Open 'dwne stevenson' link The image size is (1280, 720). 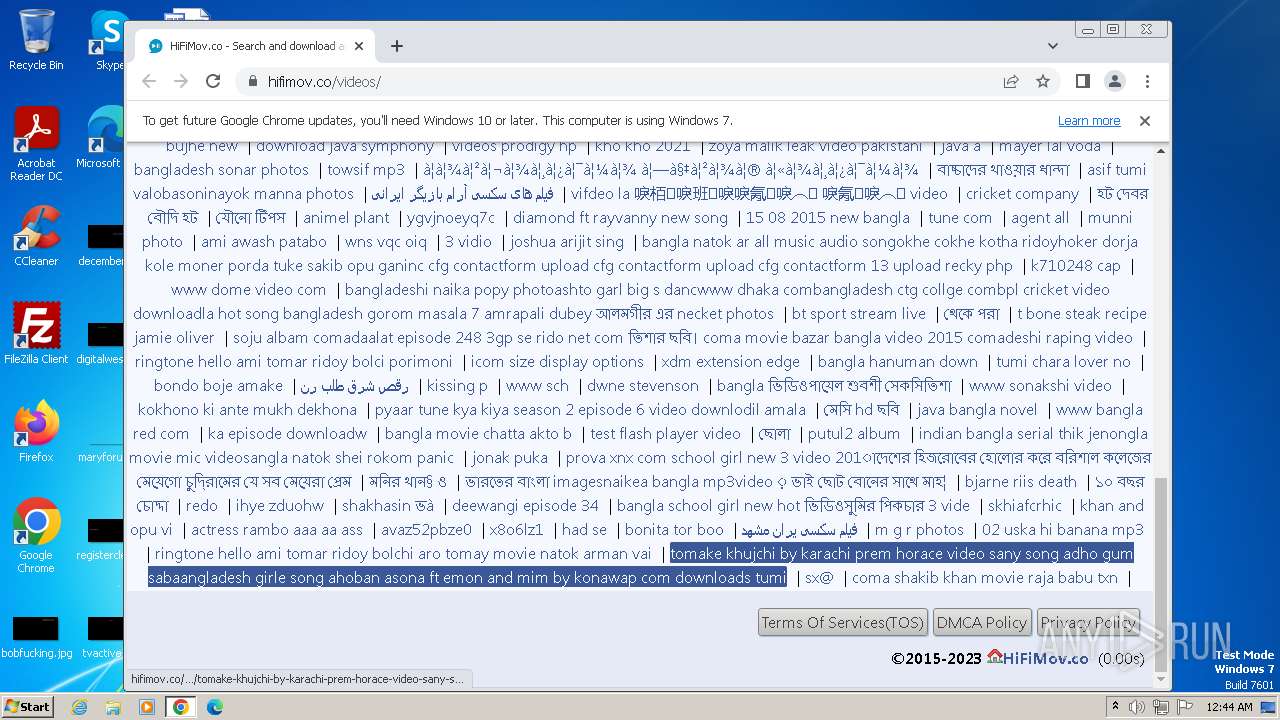[x=642, y=385]
